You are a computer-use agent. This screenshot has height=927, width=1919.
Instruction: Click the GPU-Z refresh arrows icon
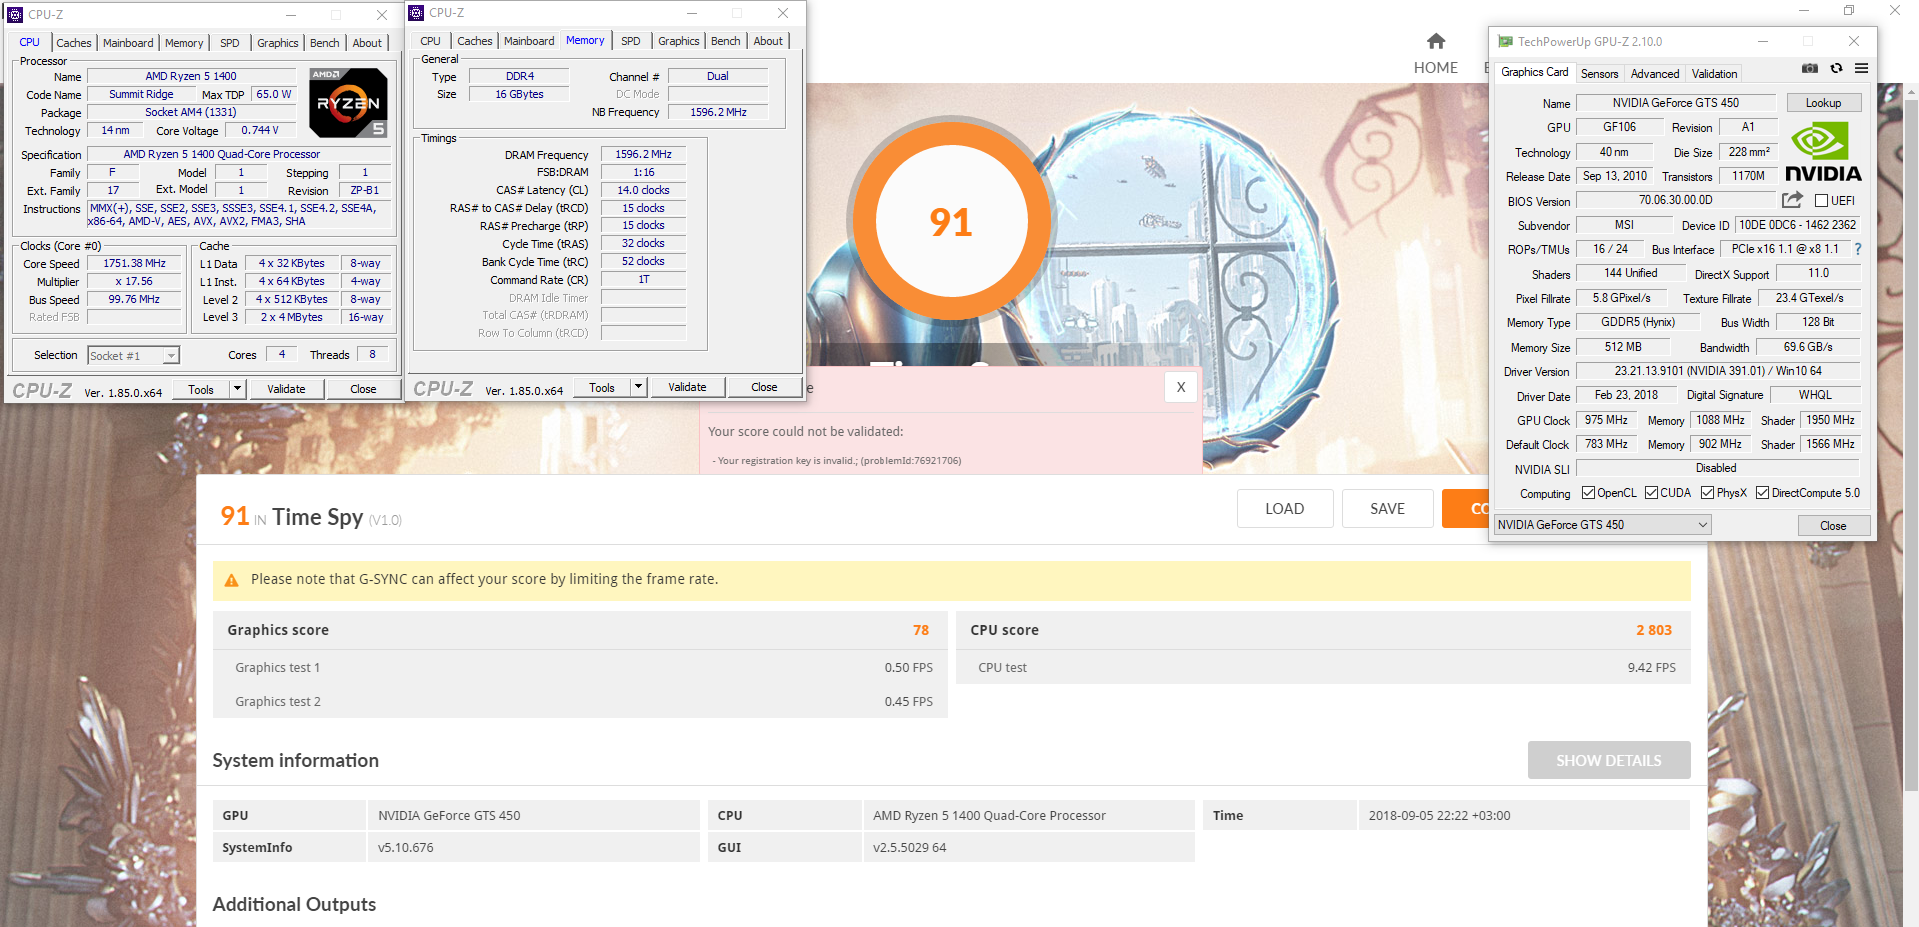coord(1836,69)
